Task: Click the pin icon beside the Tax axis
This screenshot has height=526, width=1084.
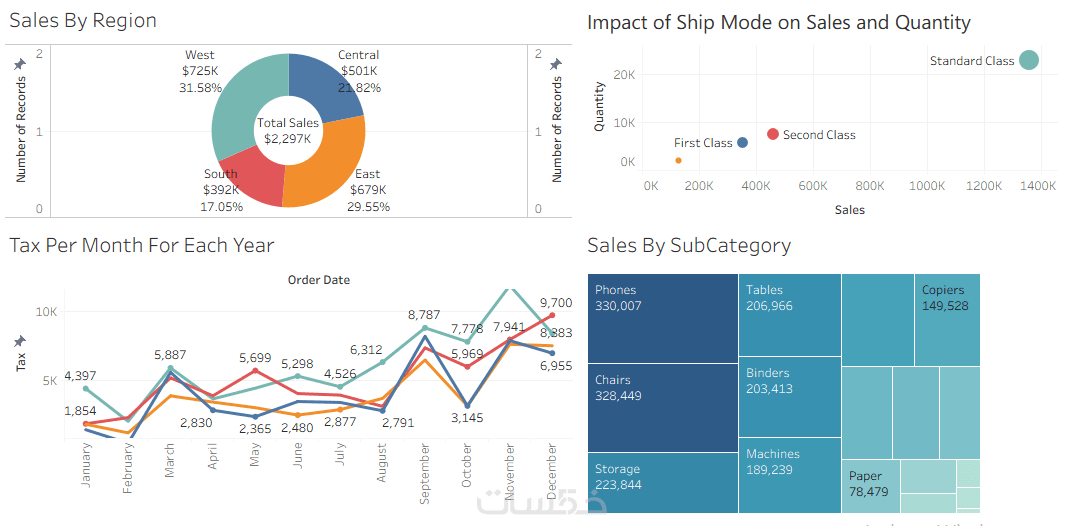Action: click(19, 342)
